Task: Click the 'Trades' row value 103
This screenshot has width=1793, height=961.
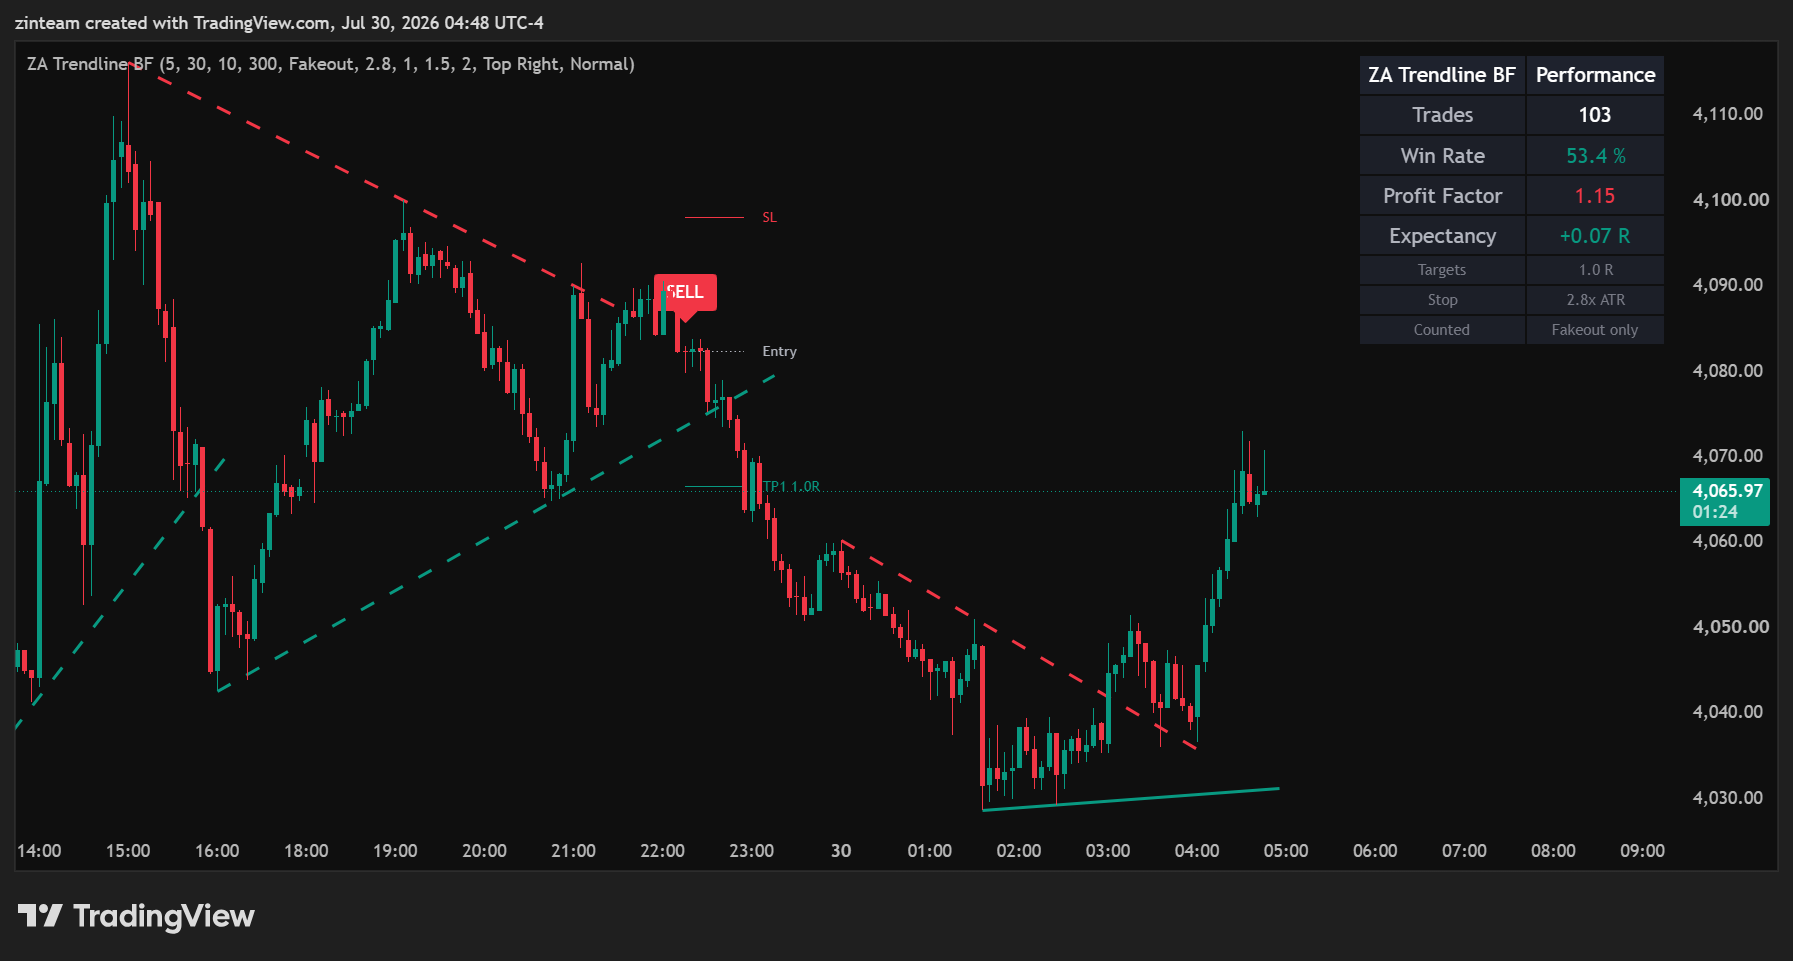Action: [x=1595, y=115]
